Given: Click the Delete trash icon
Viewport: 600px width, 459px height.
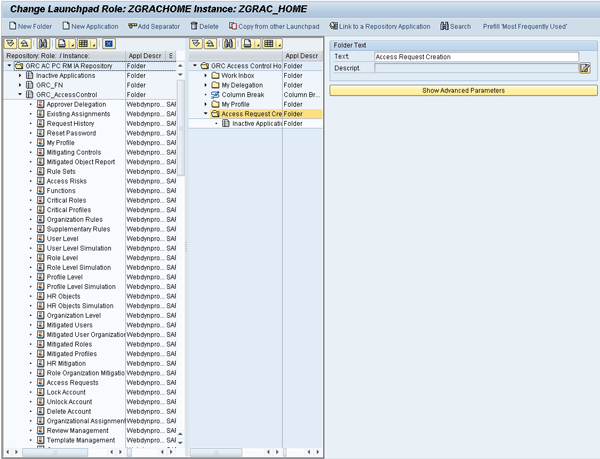Looking at the screenshot, I should click(203, 26).
